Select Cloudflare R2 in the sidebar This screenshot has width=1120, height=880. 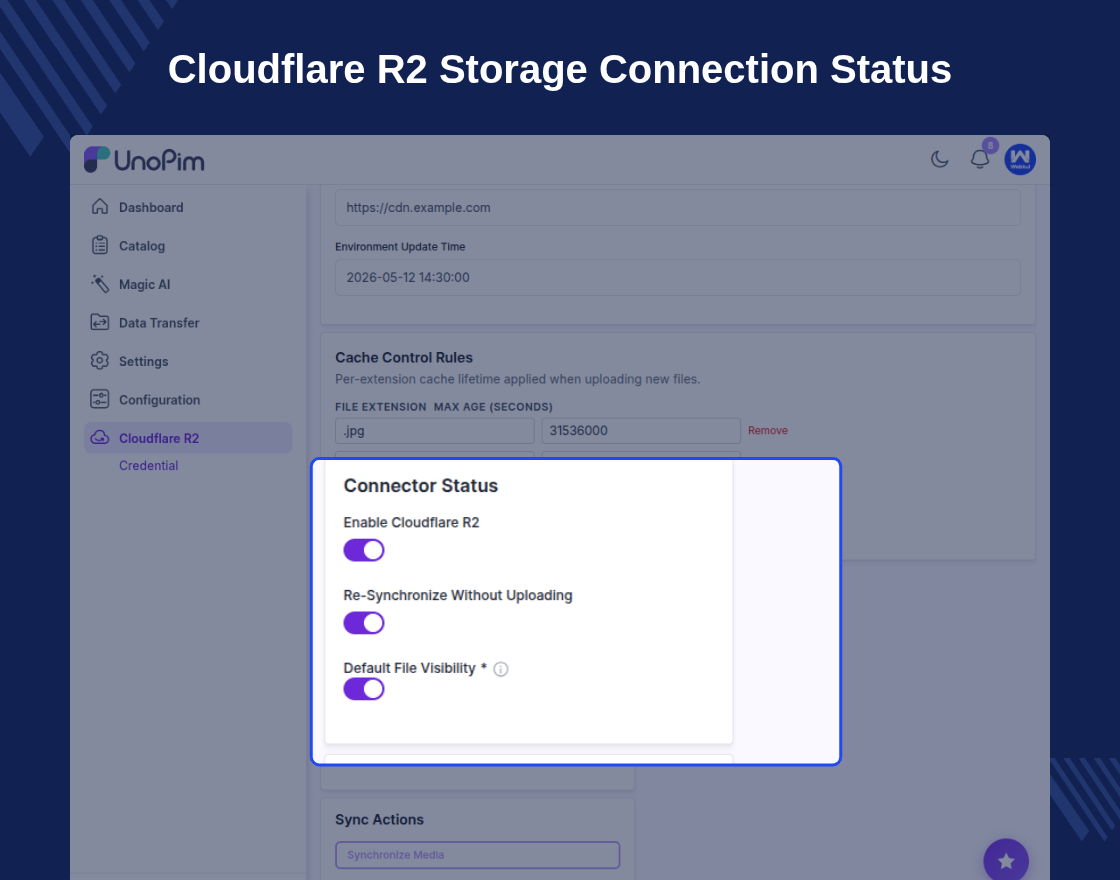tap(188, 438)
